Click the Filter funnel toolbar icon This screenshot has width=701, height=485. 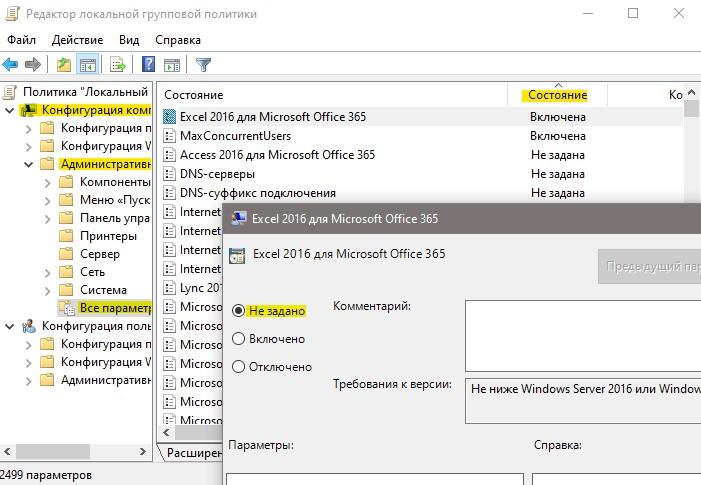tap(203, 65)
